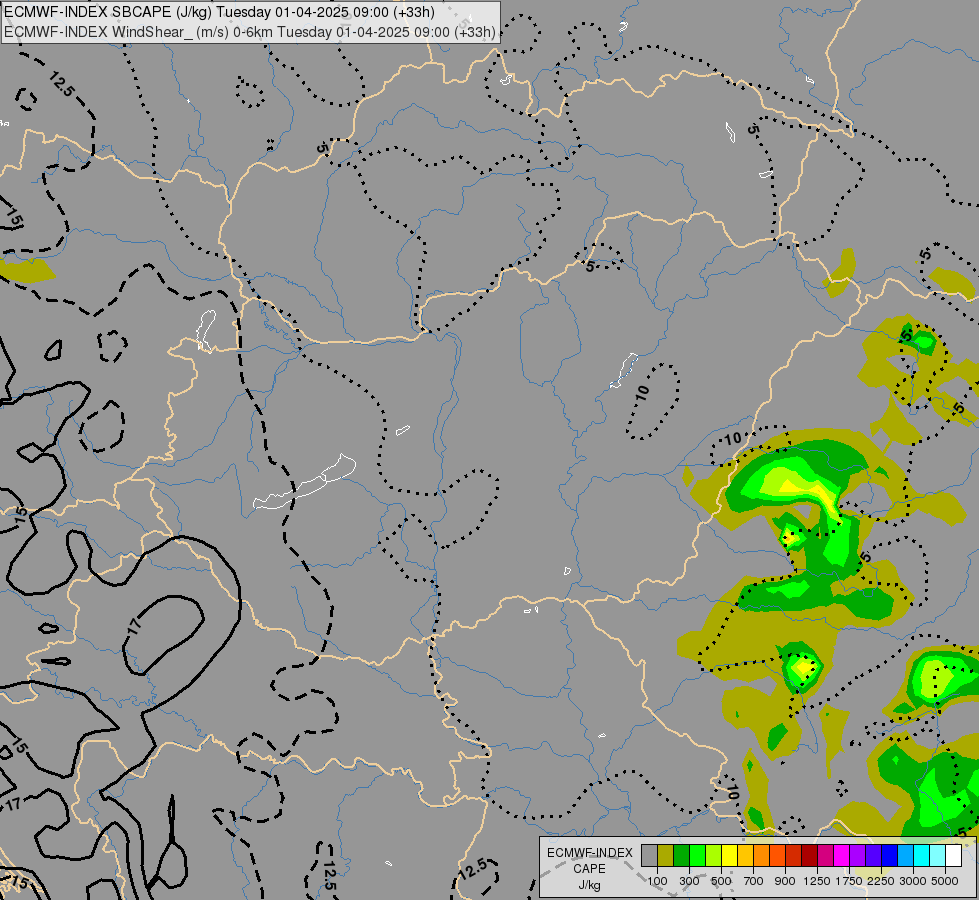Click the grey swatch in the CAPE legend
Image resolution: width=979 pixels, height=900 pixels.
point(649,856)
